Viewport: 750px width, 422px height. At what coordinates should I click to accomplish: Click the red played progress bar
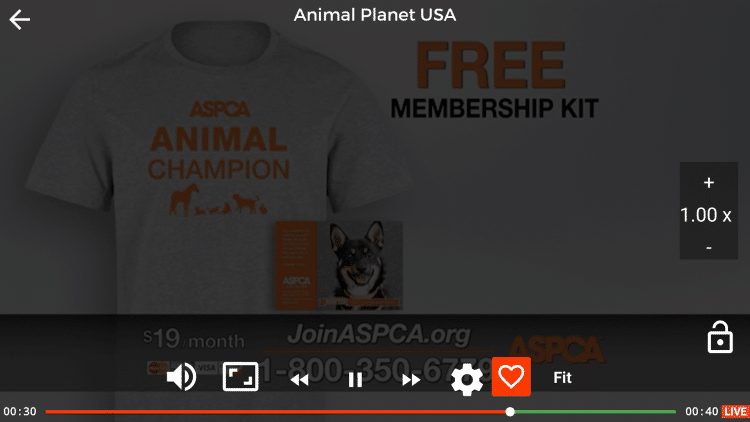[276, 411]
